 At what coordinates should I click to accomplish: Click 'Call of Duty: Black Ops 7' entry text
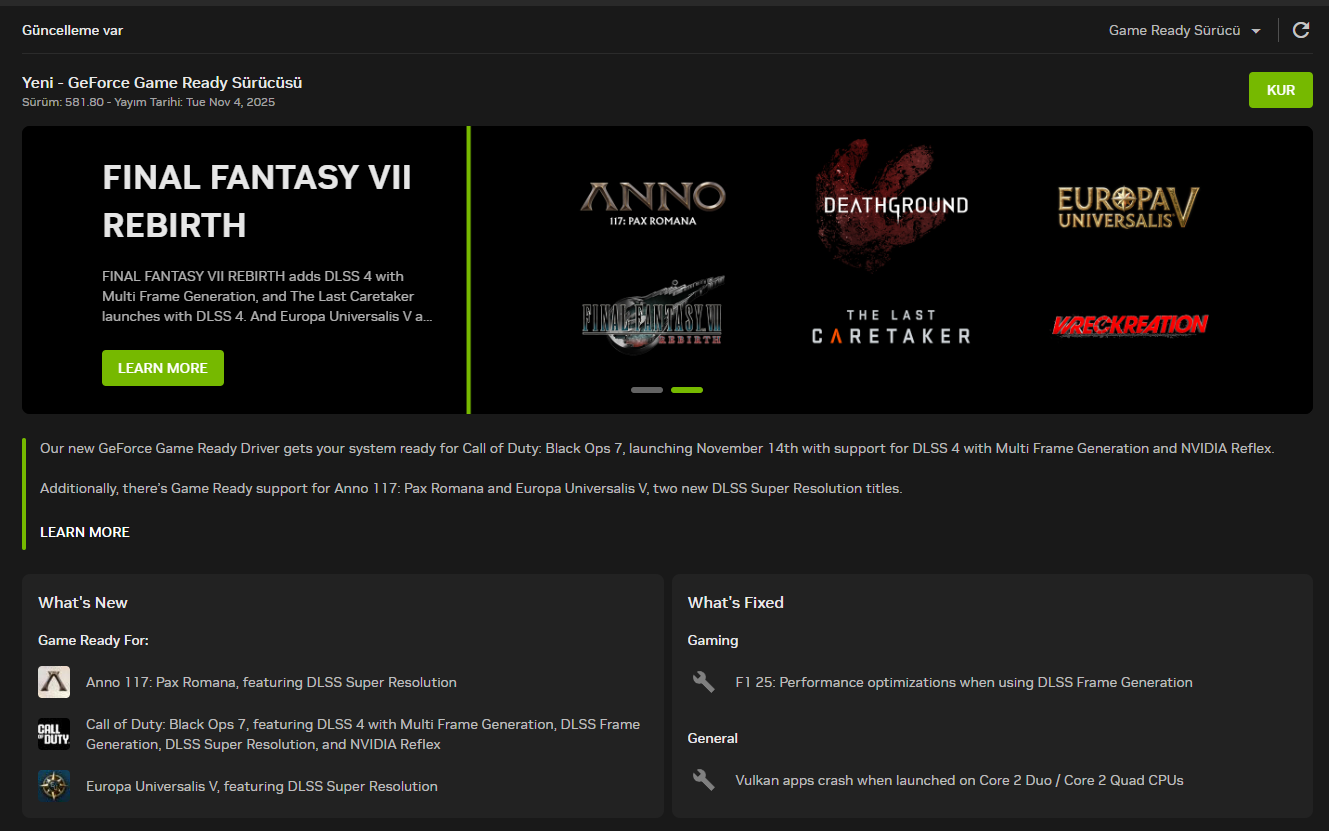(x=363, y=734)
